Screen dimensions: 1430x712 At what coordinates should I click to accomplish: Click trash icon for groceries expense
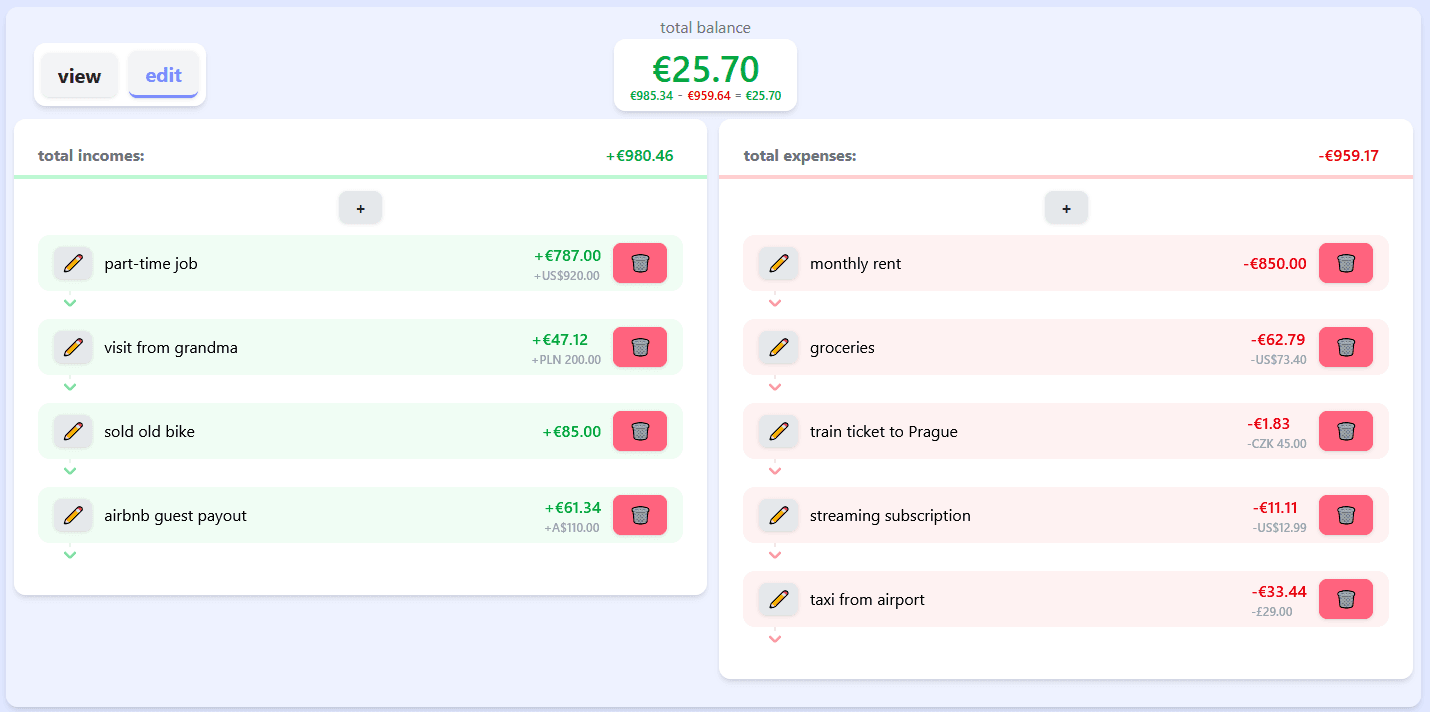coord(1346,348)
